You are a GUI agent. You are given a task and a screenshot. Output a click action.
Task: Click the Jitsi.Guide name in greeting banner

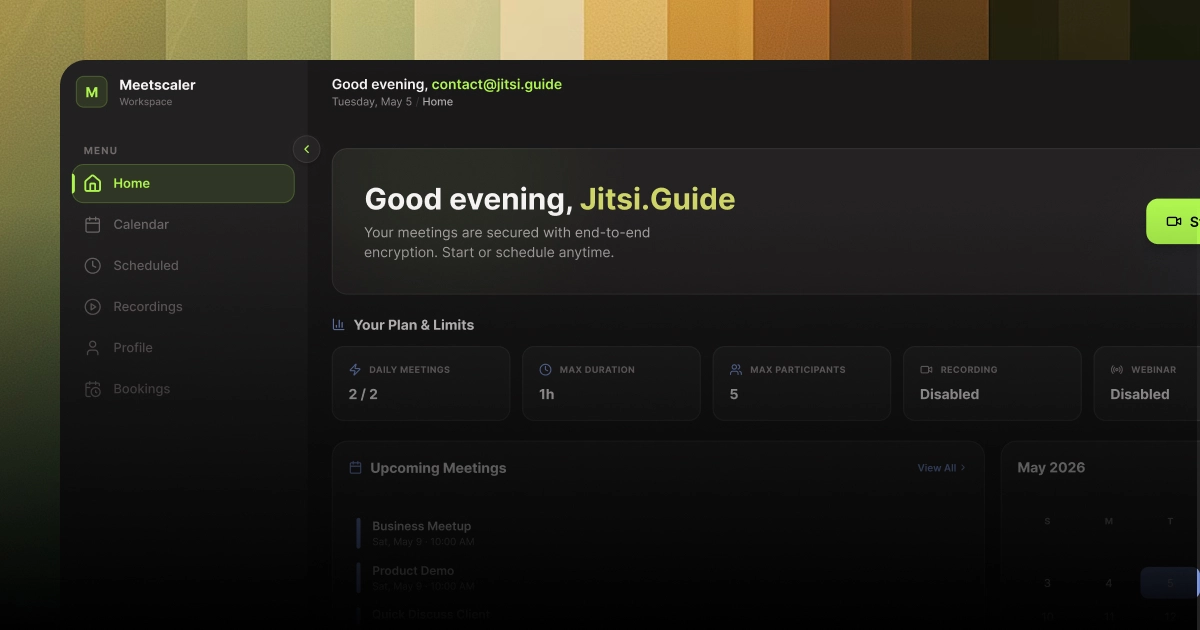(x=657, y=199)
